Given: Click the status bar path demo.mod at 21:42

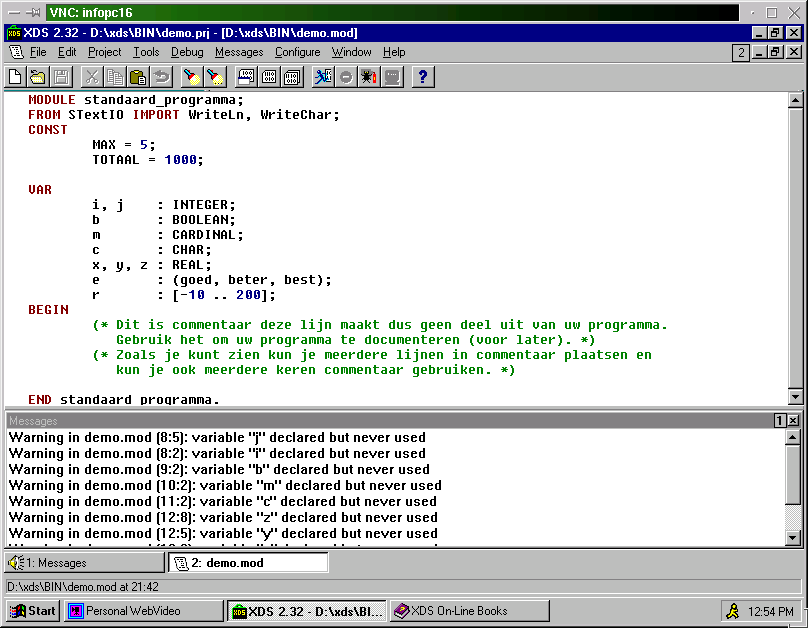Looking at the screenshot, I should [x=82, y=587].
